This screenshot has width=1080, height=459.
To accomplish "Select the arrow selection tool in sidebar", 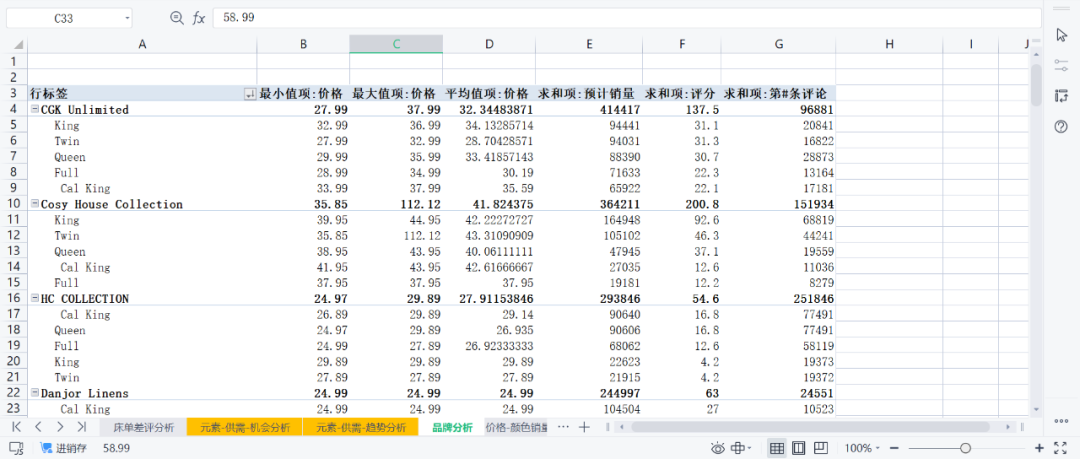I will 1061,34.
